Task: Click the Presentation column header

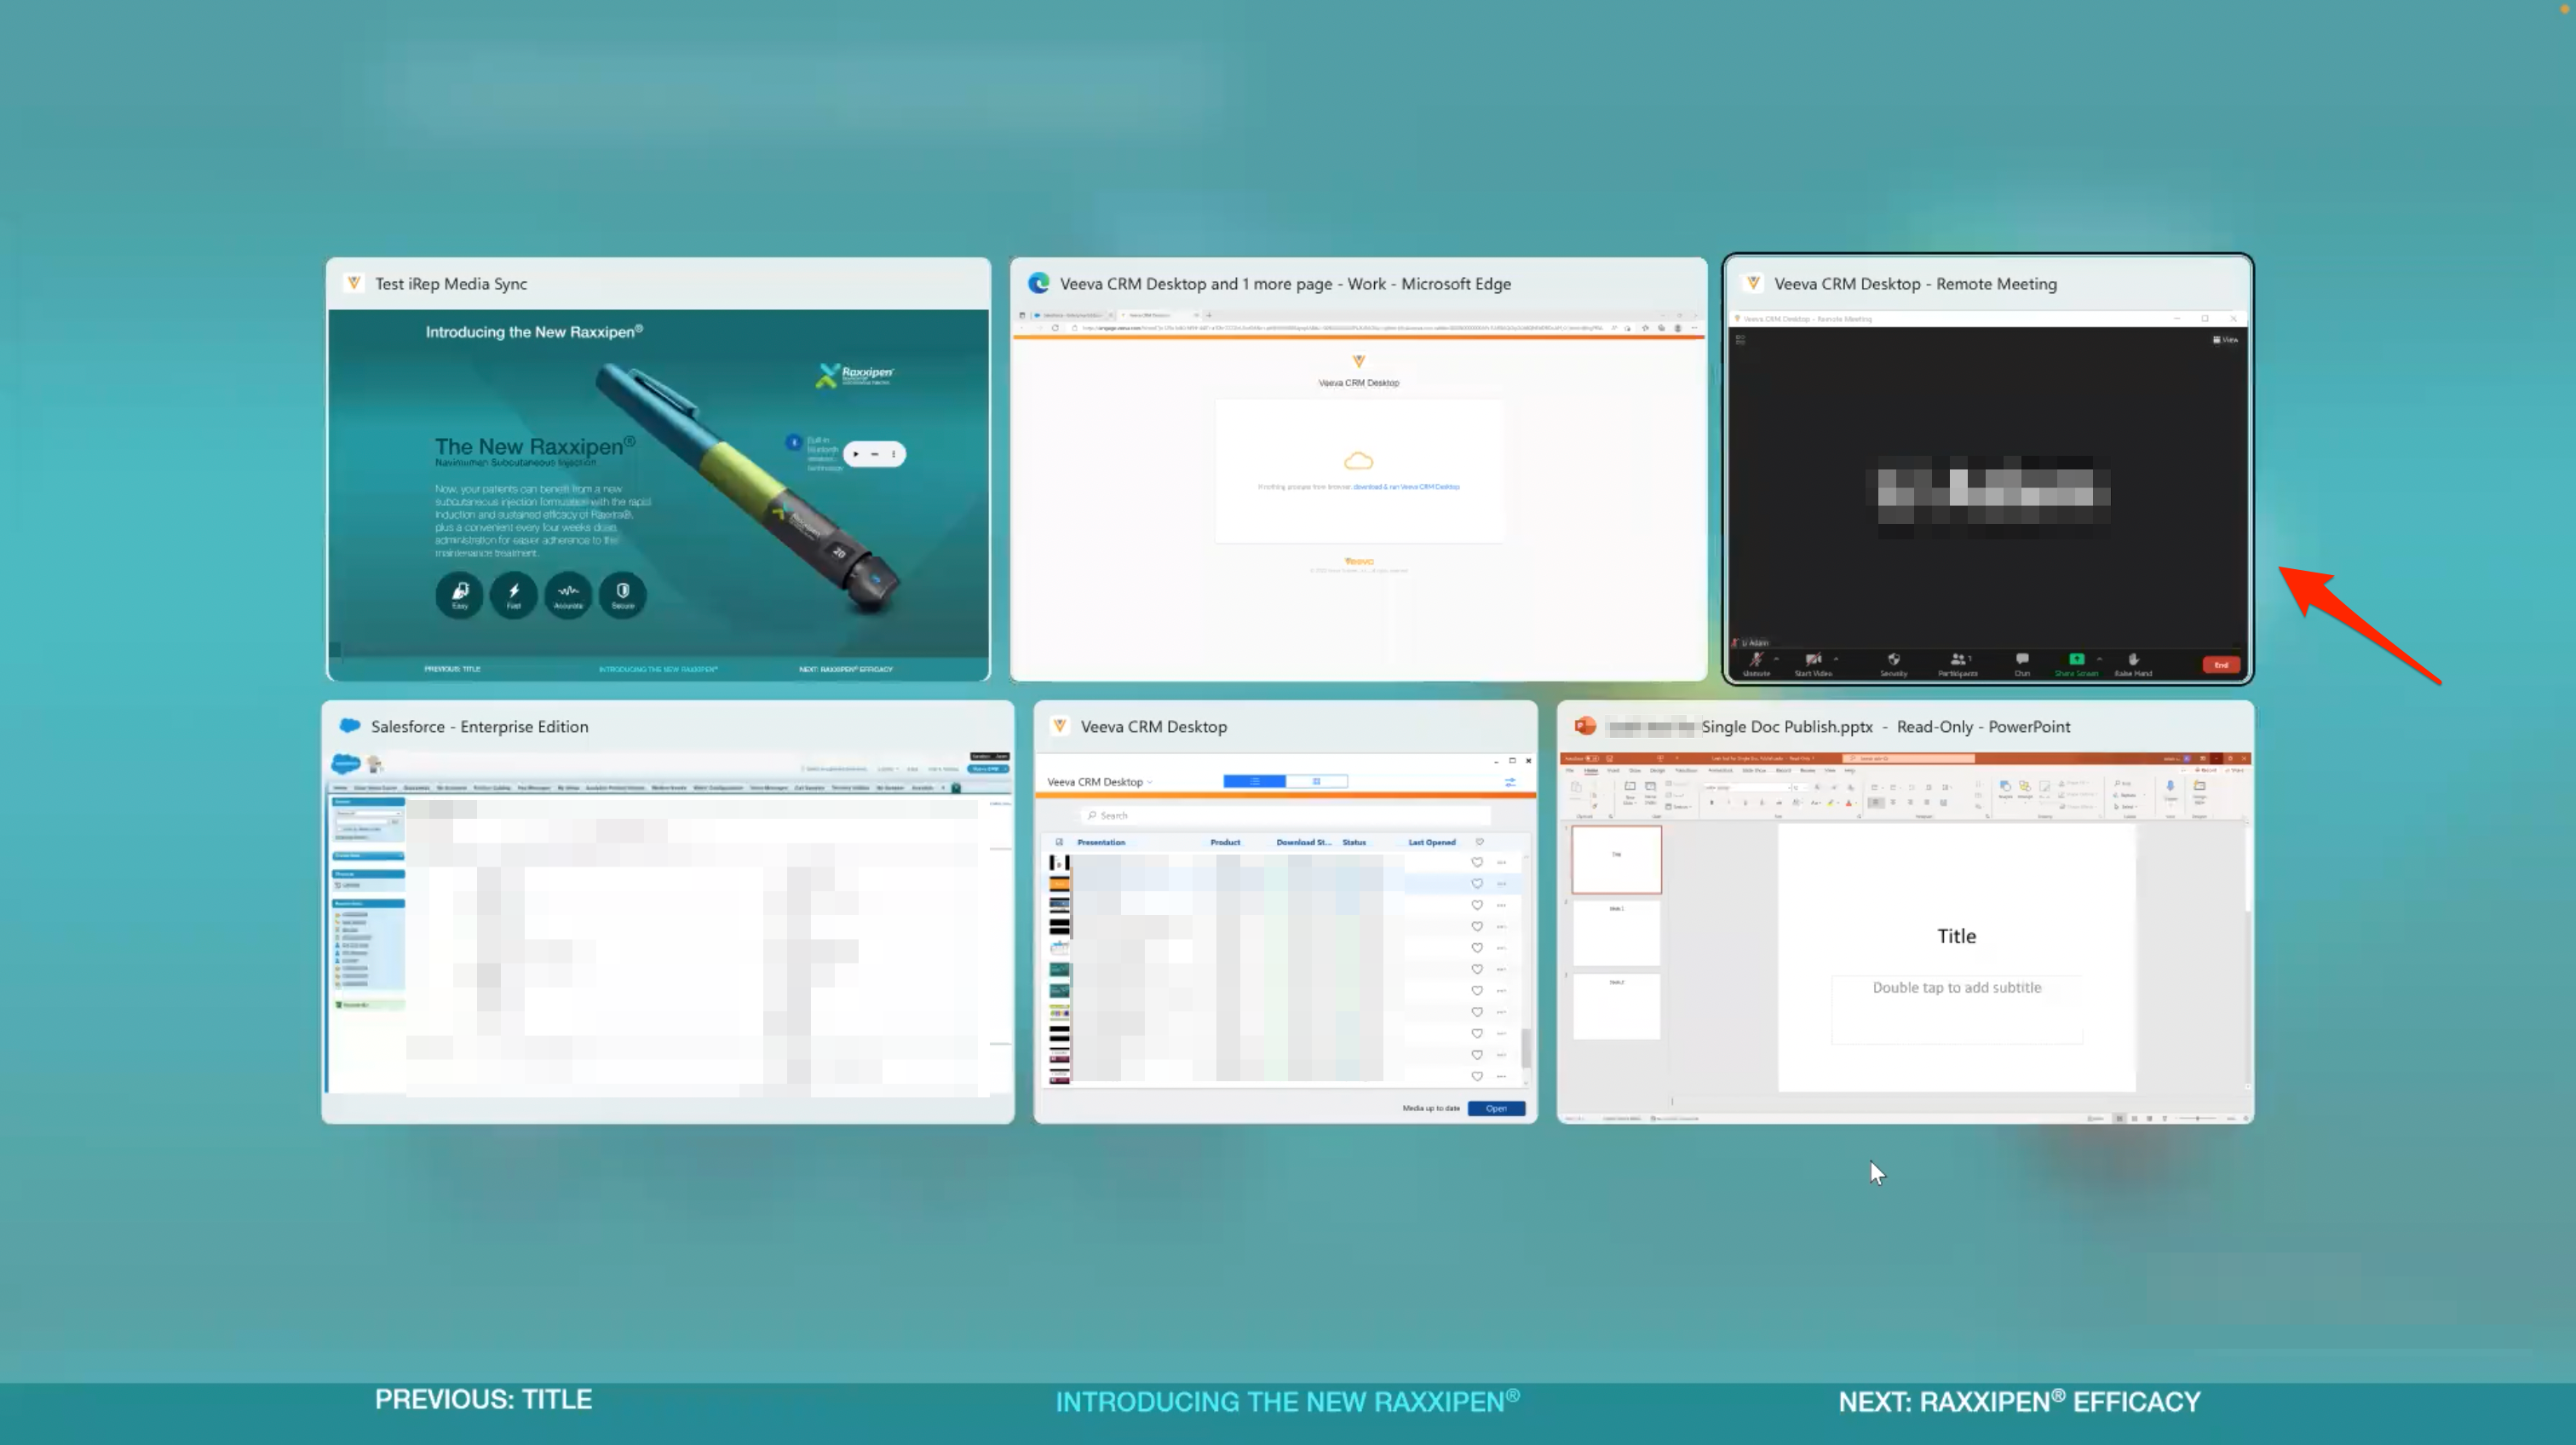Action: [1101, 842]
